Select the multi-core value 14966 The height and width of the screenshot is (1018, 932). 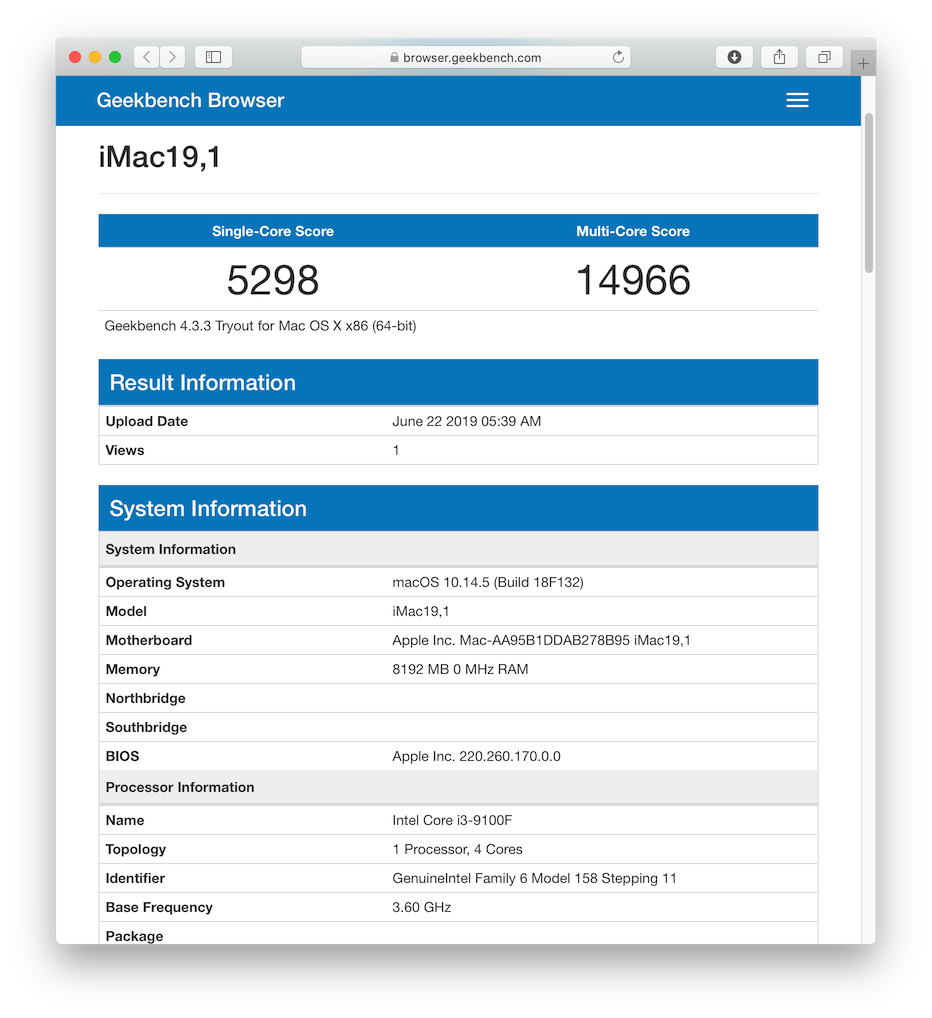point(633,280)
